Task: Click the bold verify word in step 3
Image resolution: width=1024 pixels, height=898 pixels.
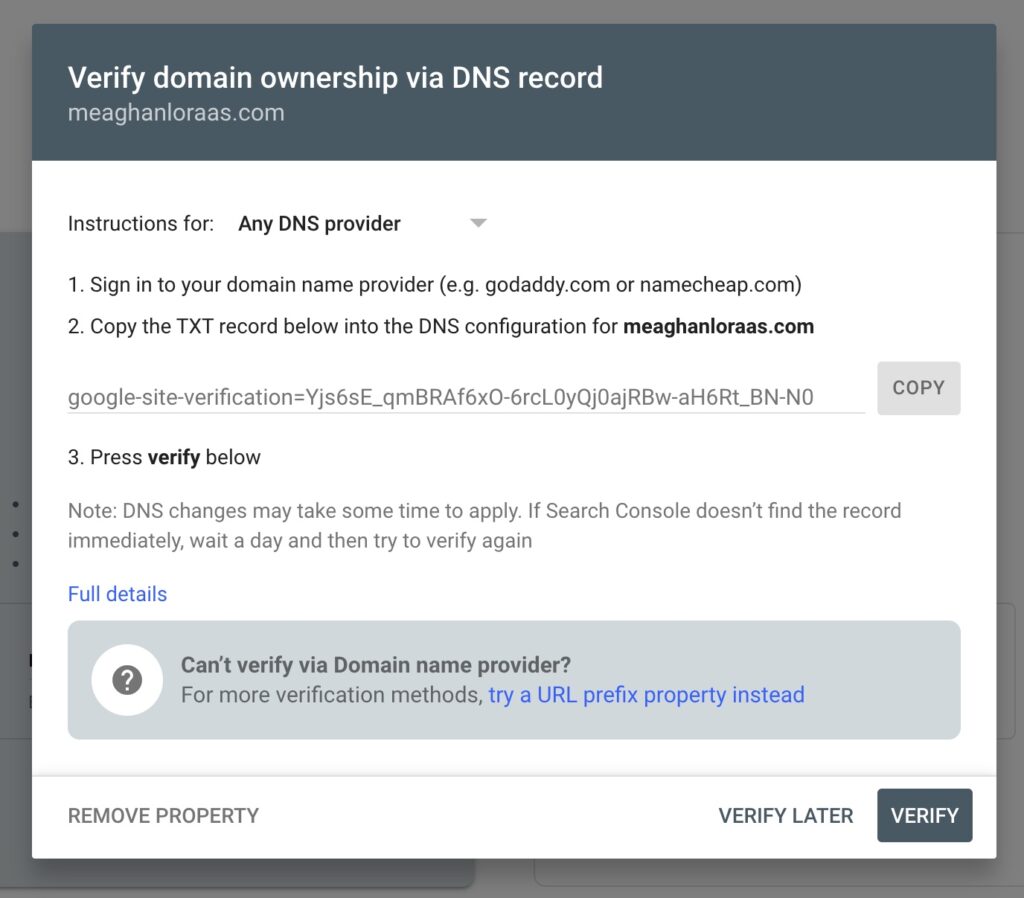Action: pos(174,457)
